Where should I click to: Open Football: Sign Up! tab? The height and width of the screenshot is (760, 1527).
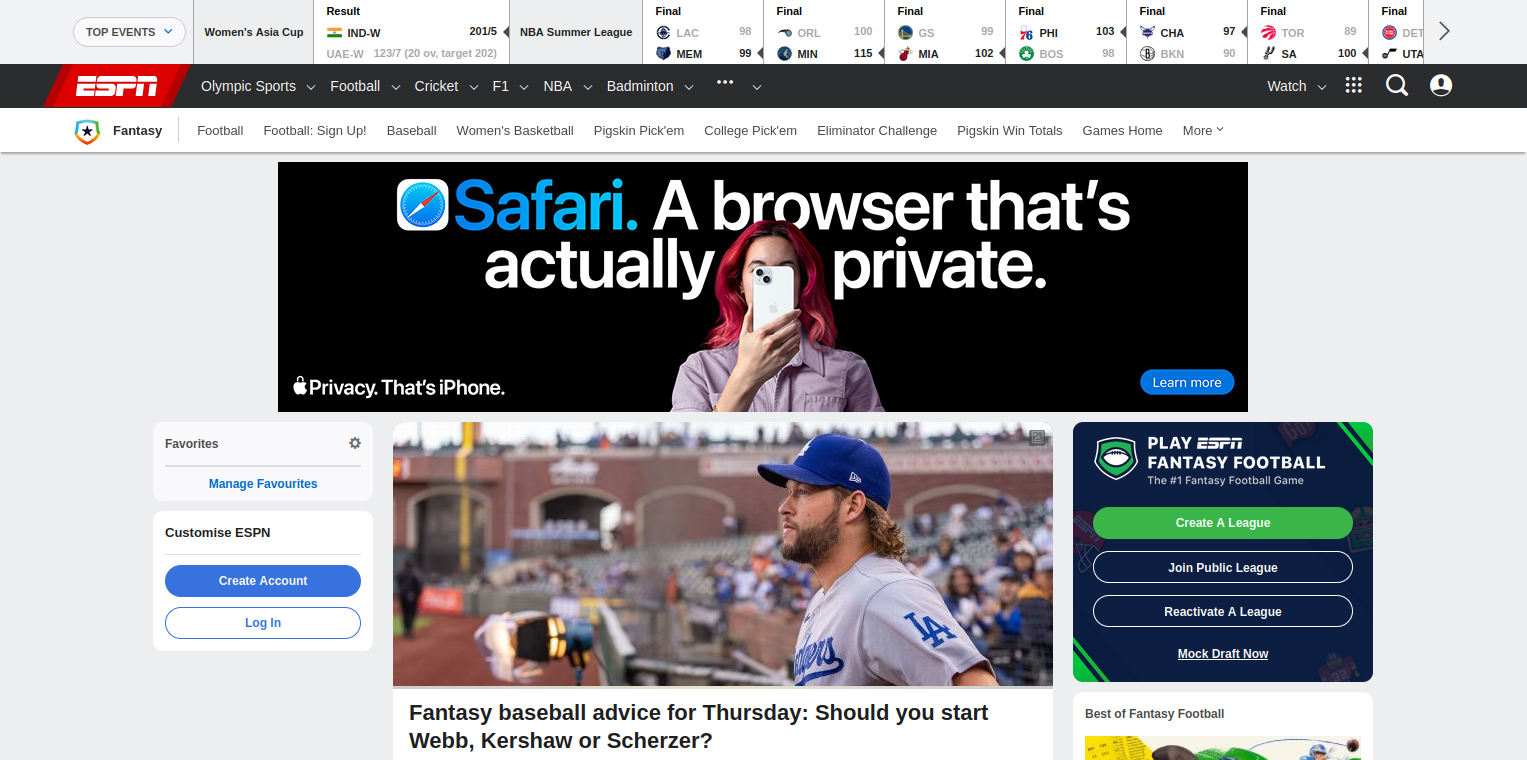(x=315, y=131)
